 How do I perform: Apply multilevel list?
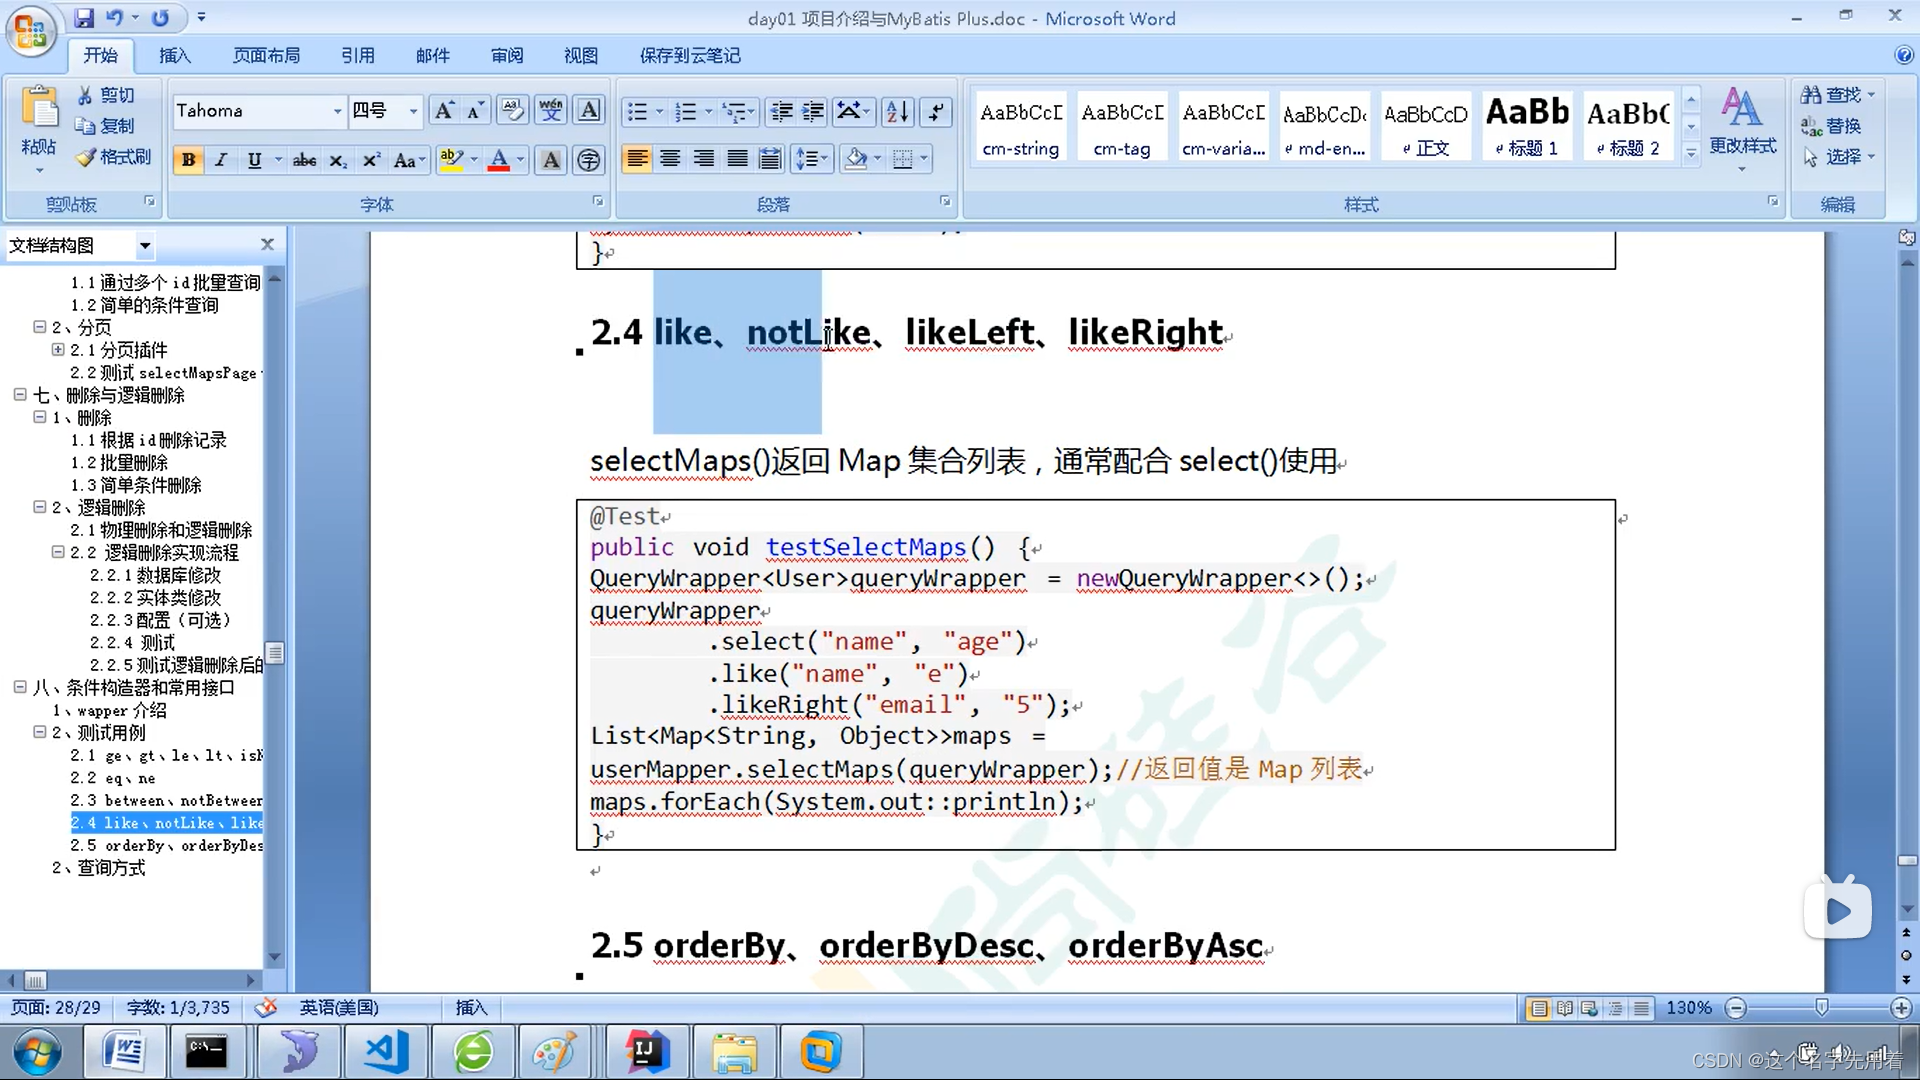(735, 111)
